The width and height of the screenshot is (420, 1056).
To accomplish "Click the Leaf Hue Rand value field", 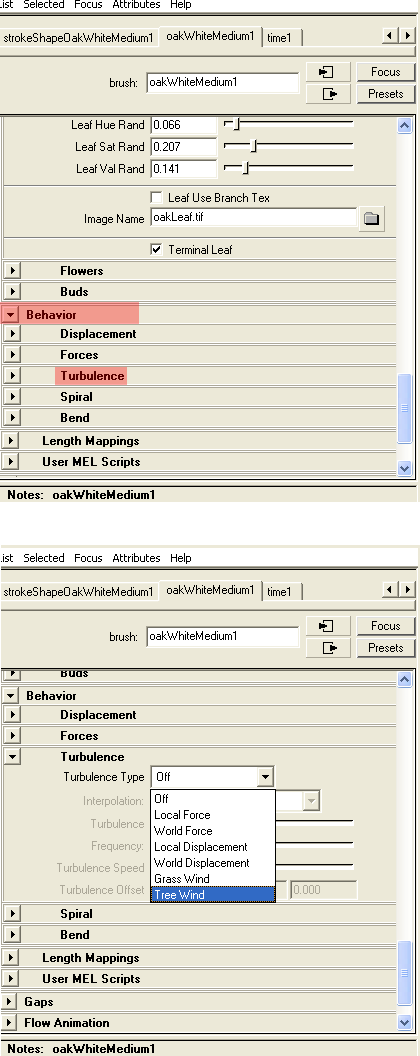I will click(x=184, y=125).
